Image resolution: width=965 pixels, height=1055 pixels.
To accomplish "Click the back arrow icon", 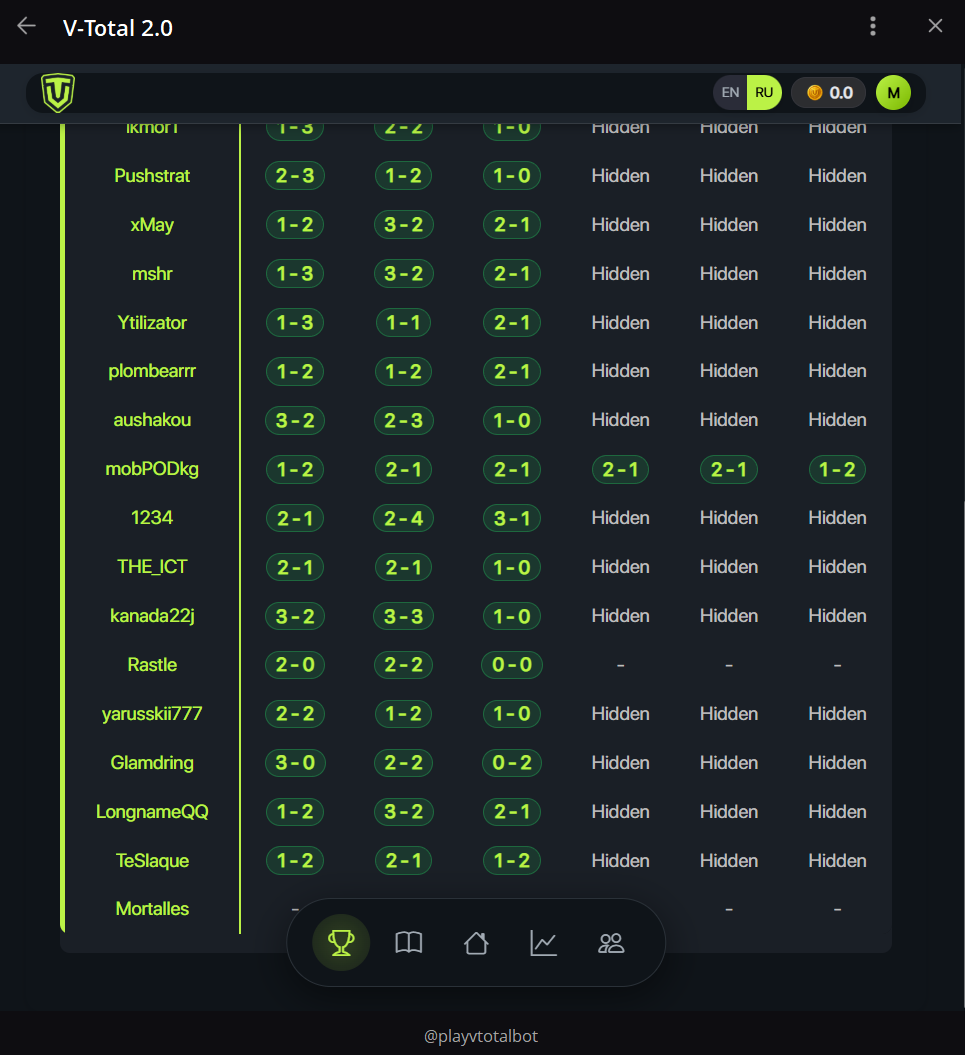I will 27,27.
